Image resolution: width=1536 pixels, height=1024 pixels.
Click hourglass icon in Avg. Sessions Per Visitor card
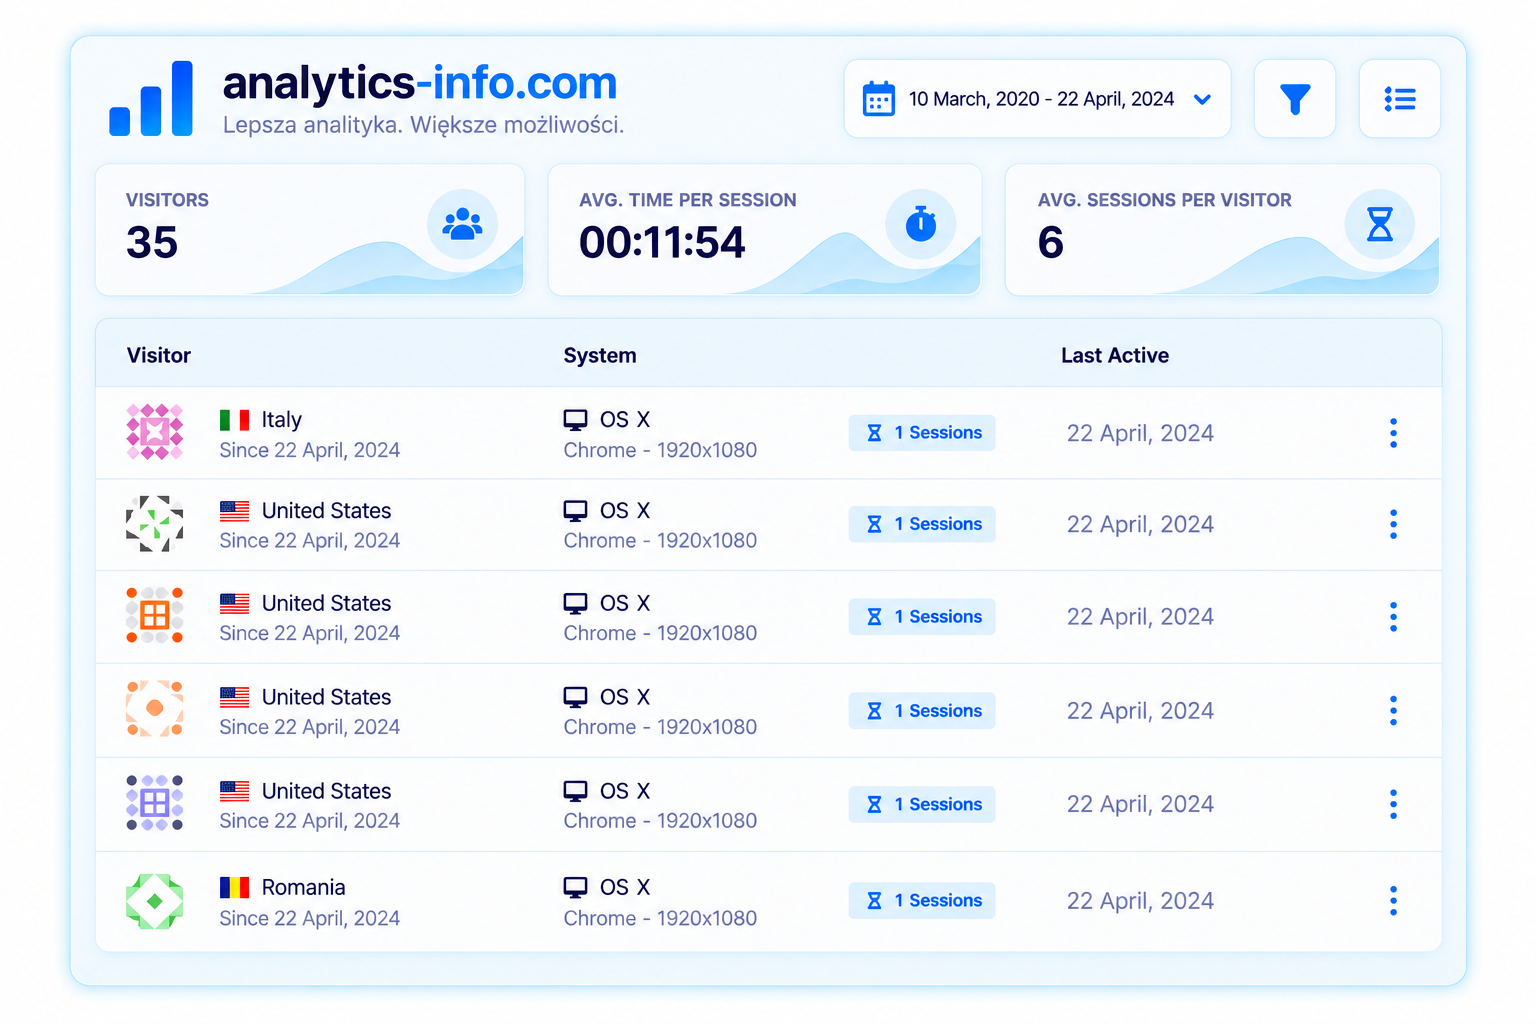tap(1380, 224)
